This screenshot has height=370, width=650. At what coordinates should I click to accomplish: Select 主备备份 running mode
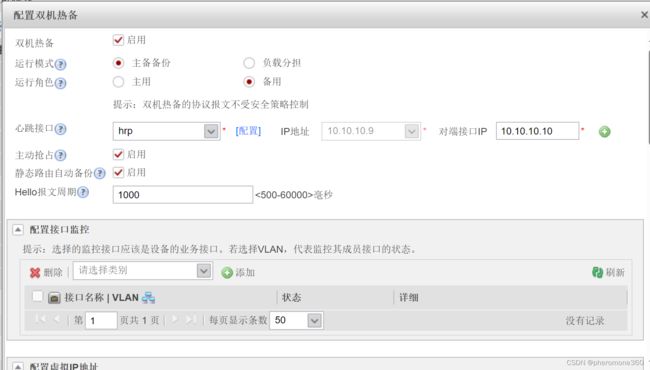[x=118, y=63]
